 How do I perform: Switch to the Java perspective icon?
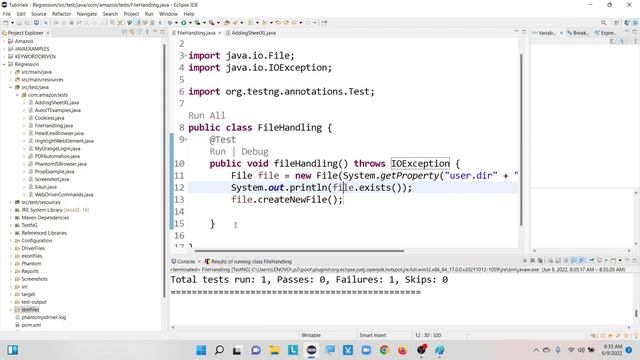pos(627,23)
